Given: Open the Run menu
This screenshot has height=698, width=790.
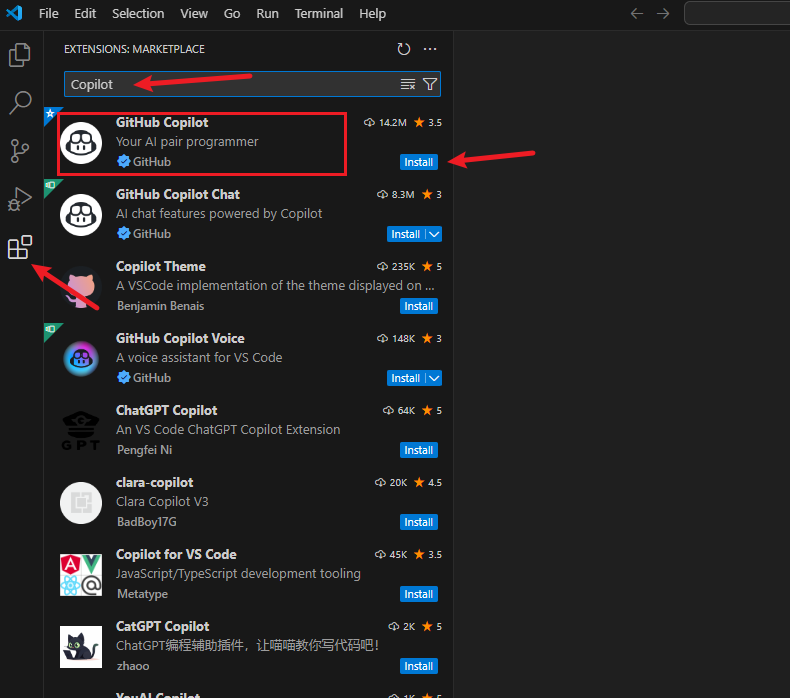Looking at the screenshot, I should coord(267,14).
